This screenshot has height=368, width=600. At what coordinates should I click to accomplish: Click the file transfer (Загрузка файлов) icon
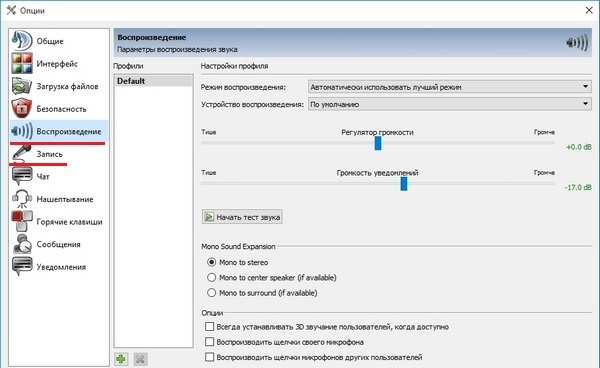[x=22, y=86]
